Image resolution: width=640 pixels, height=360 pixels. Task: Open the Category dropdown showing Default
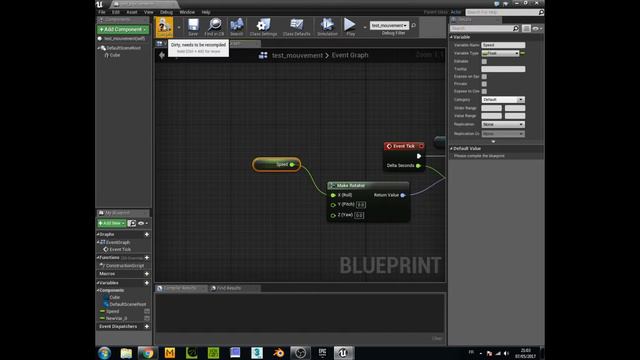(503, 100)
